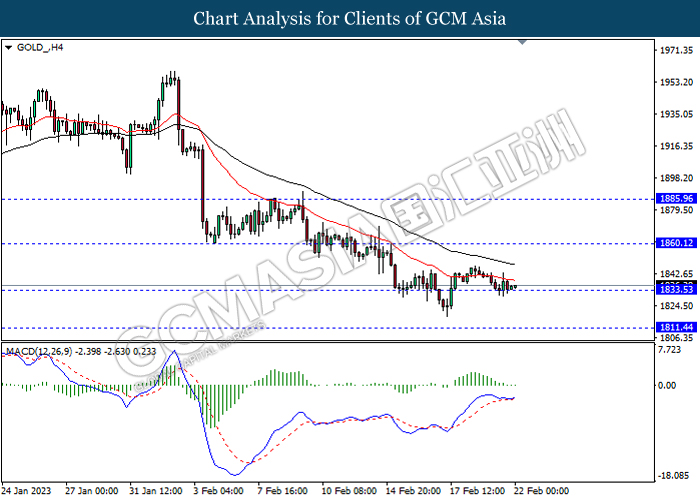Click the 1916.35 price axis value
The width and height of the screenshot is (700, 500).
coord(676,146)
